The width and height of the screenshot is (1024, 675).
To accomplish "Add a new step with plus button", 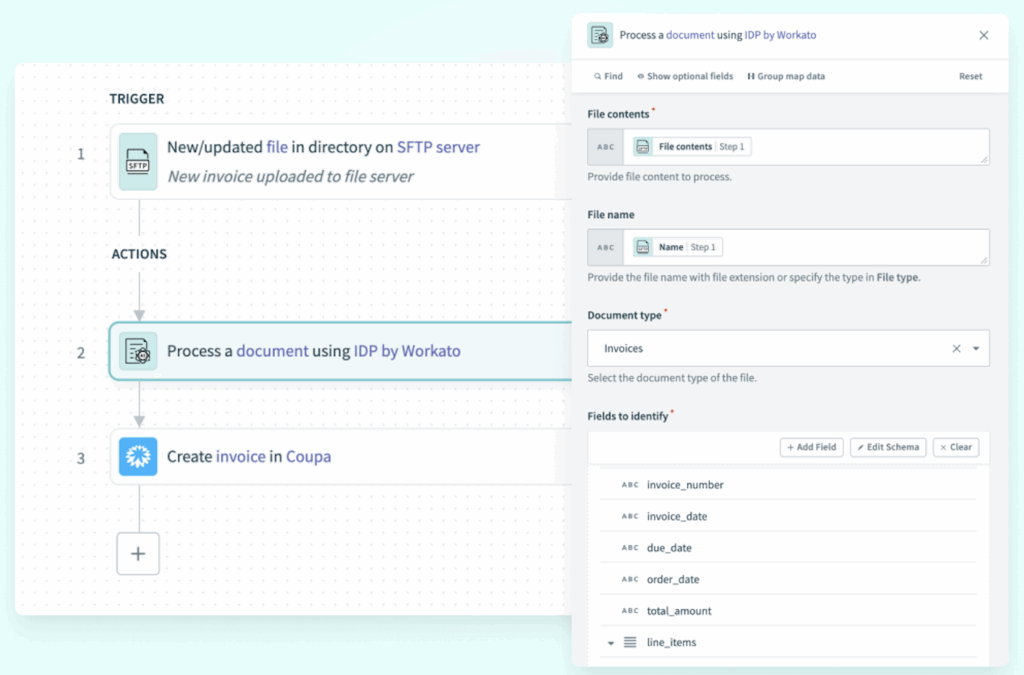I will pos(138,554).
